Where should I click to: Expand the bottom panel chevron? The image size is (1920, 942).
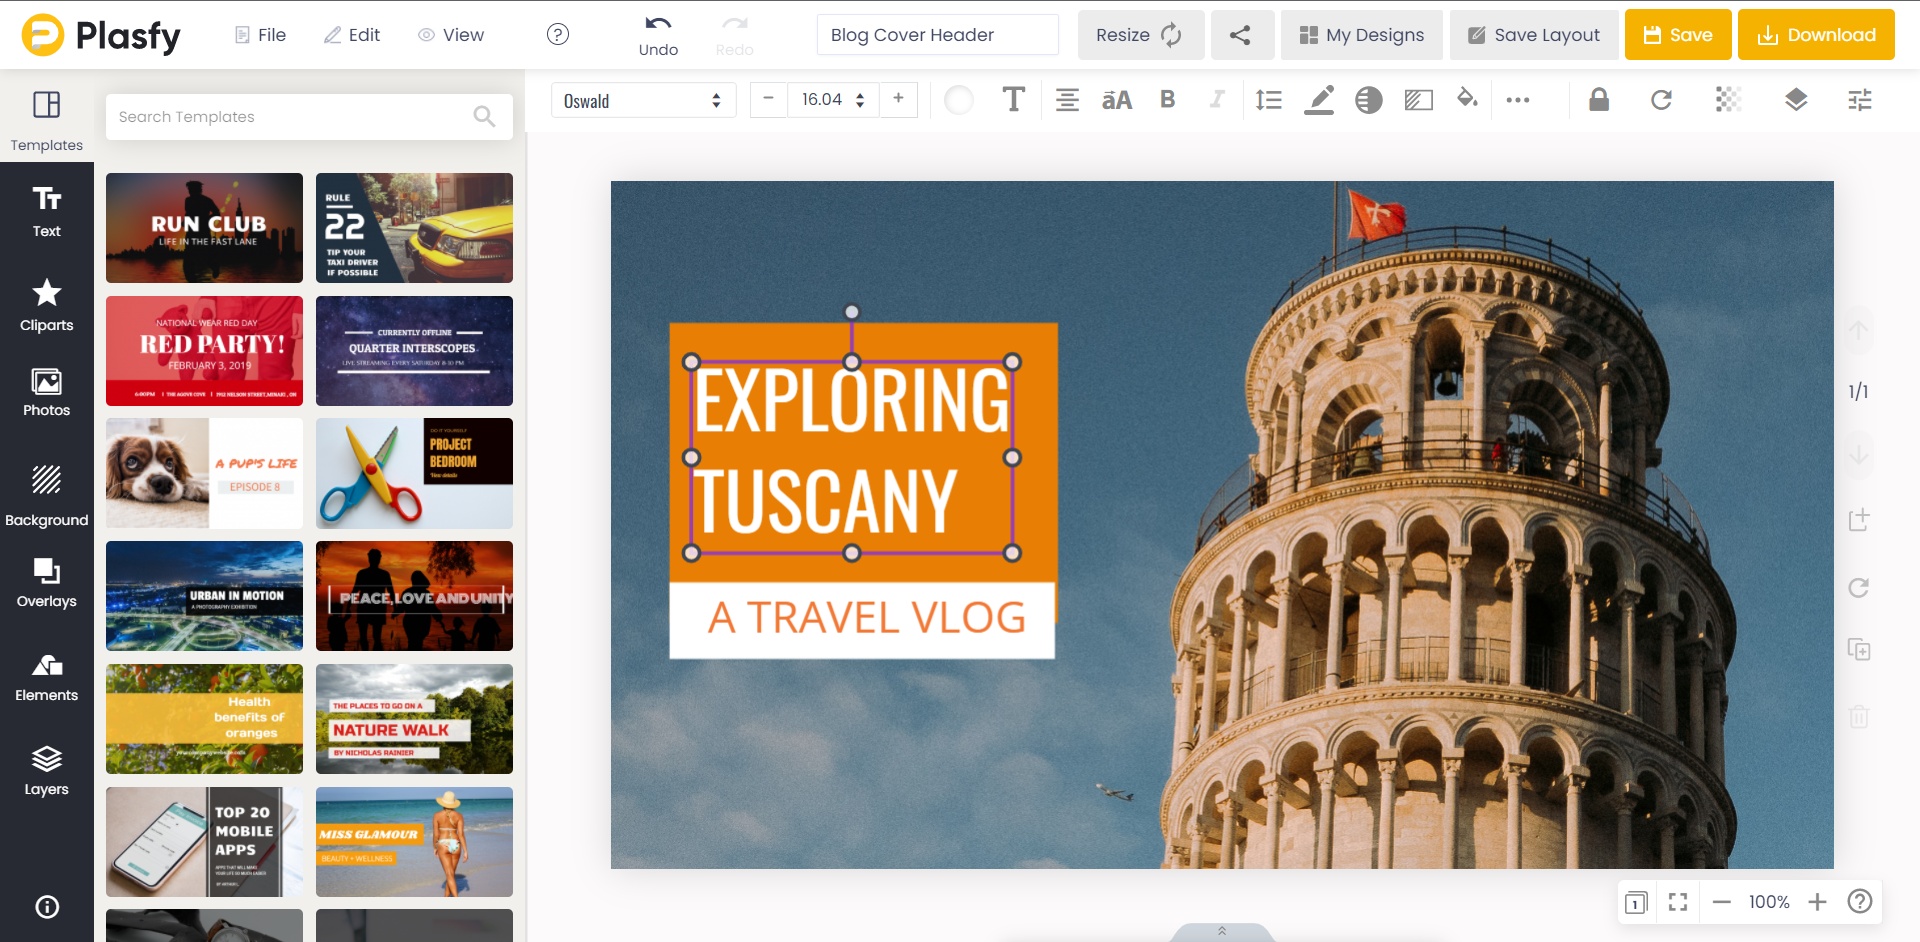[1221, 931]
